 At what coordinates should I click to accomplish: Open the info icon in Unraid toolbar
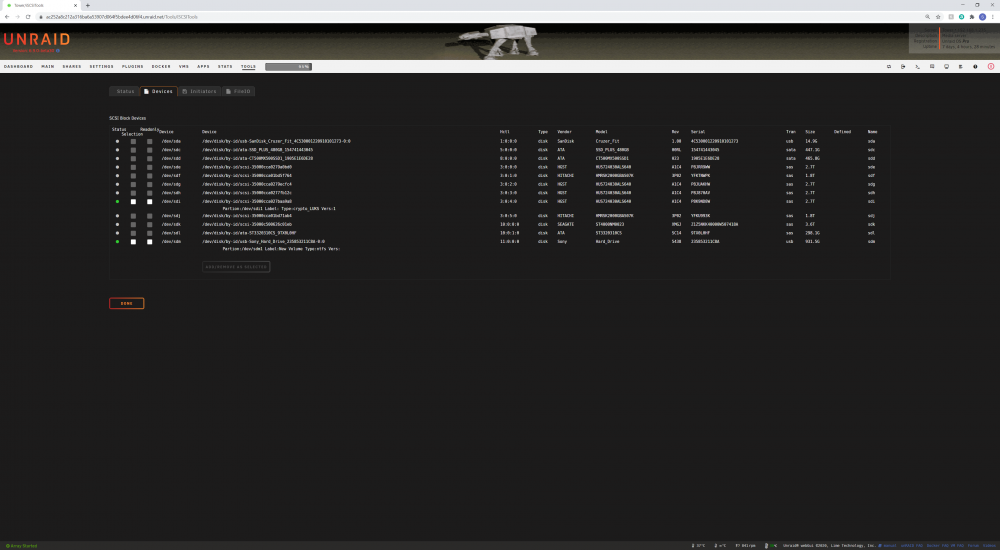(x=975, y=66)
